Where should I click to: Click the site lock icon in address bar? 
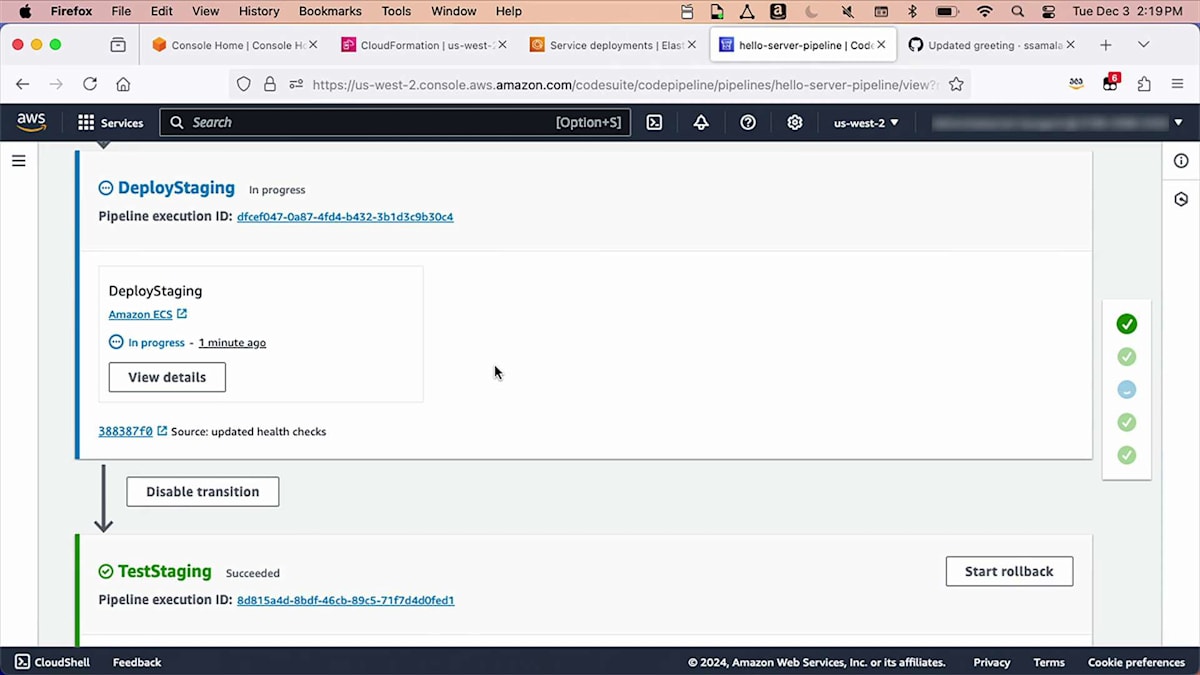tap(269, 84)
